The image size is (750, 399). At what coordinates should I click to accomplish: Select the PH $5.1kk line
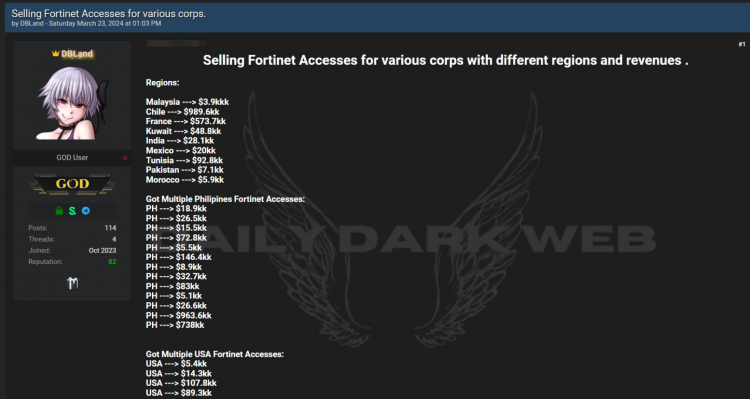coord(174,296)
